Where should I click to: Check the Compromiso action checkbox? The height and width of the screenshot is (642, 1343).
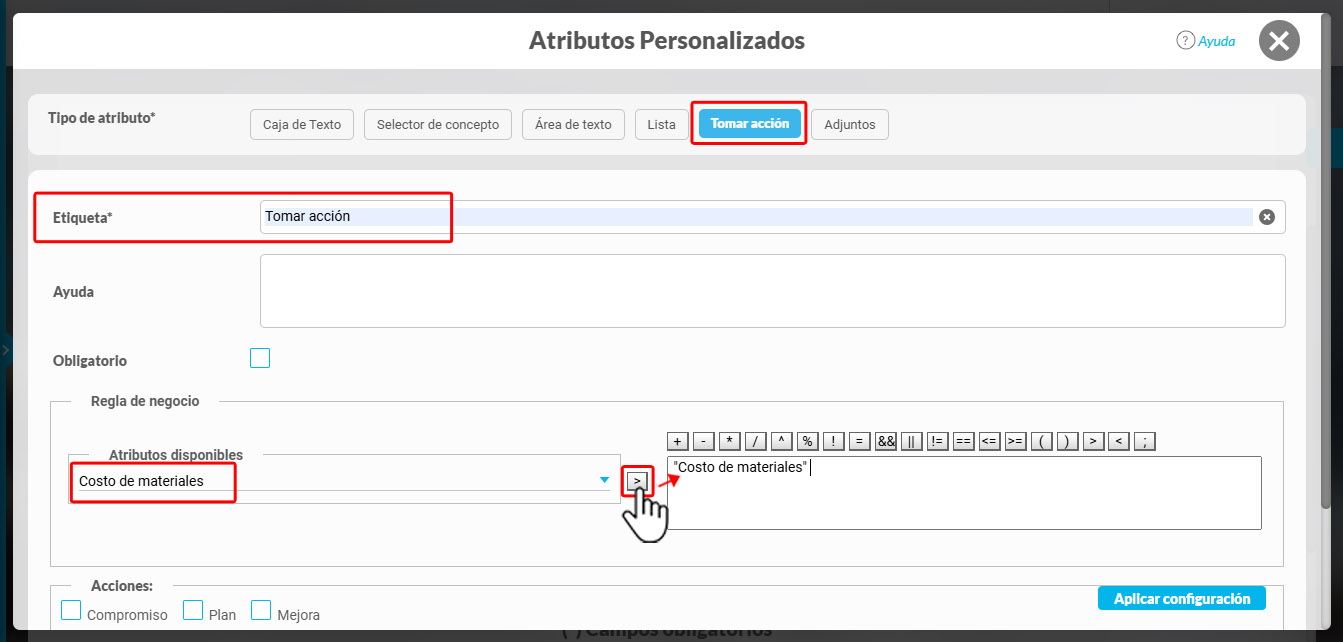pyautogui.click(x=71, y=610)
